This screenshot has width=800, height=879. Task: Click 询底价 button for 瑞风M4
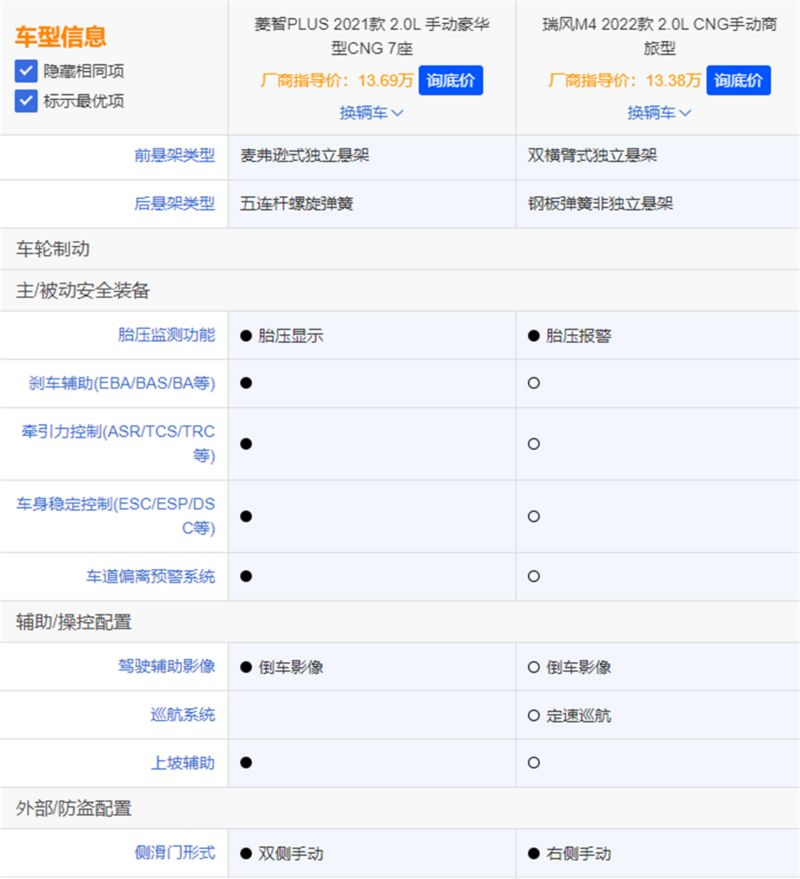(x=738, y=80)
